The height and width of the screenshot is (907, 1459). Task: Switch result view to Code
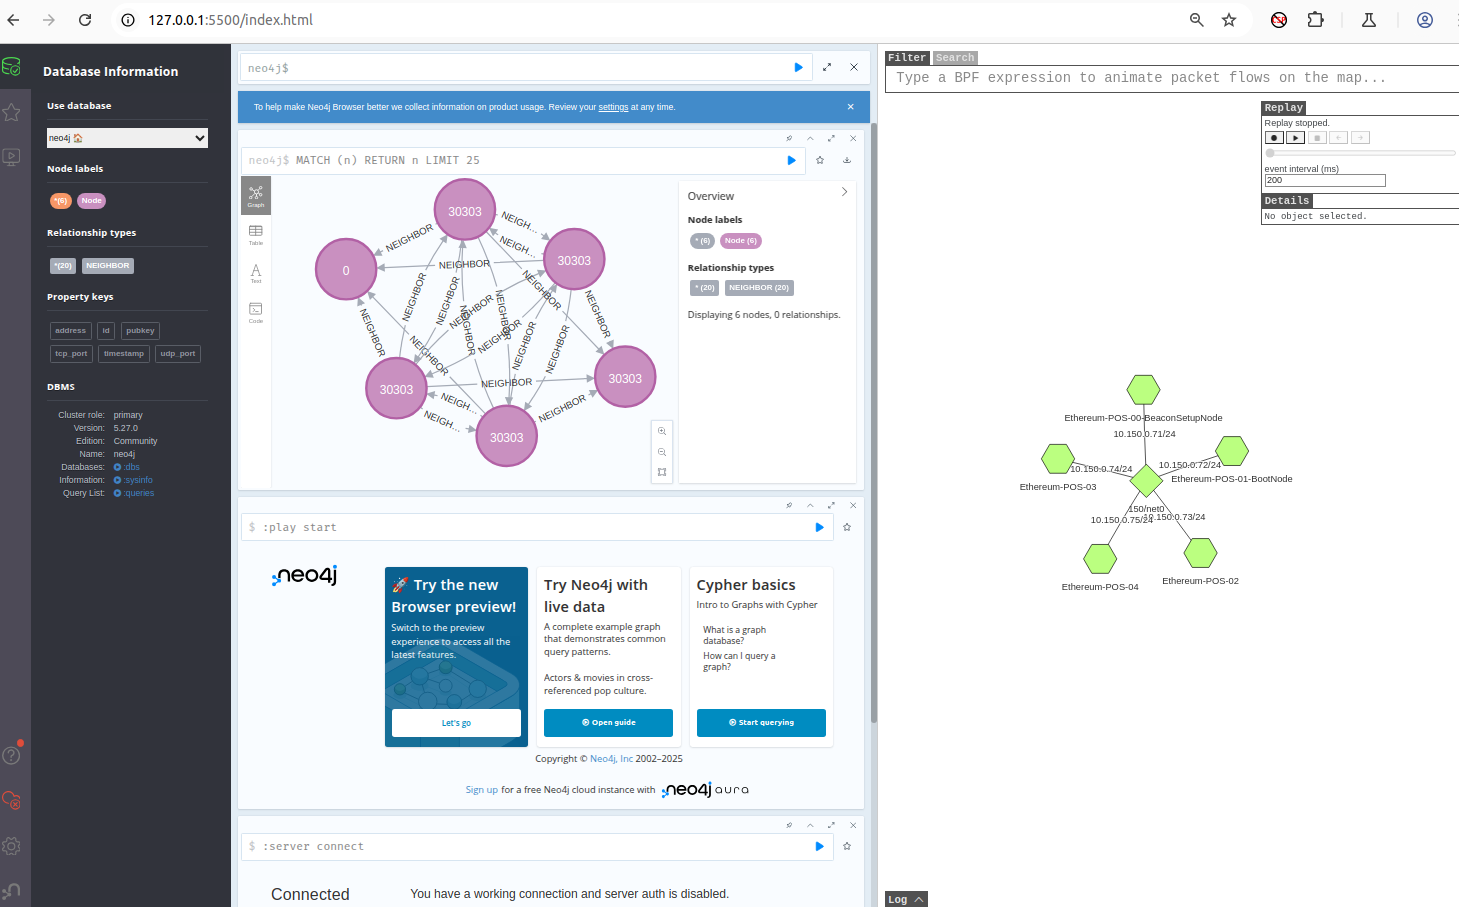(x=256, y=312)
